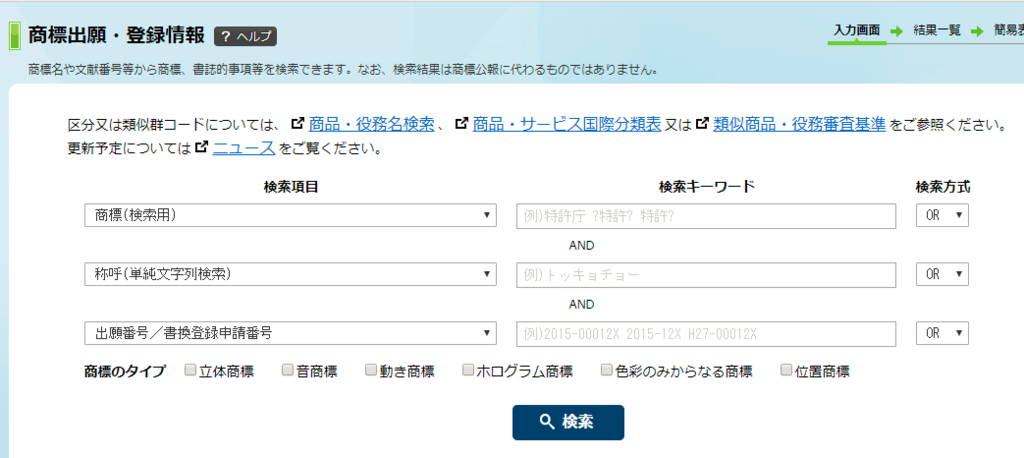The height and width of the screenshot is (458, 1024).
Task: Click external-link icon before ニュース
Action: pyautogui.click(x=202, y=147)
